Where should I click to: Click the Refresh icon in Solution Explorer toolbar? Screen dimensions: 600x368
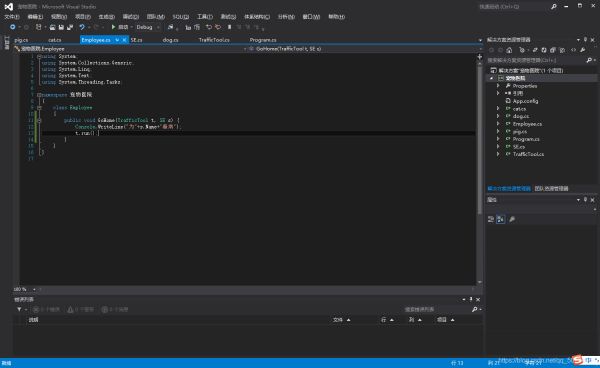(544, 50)
